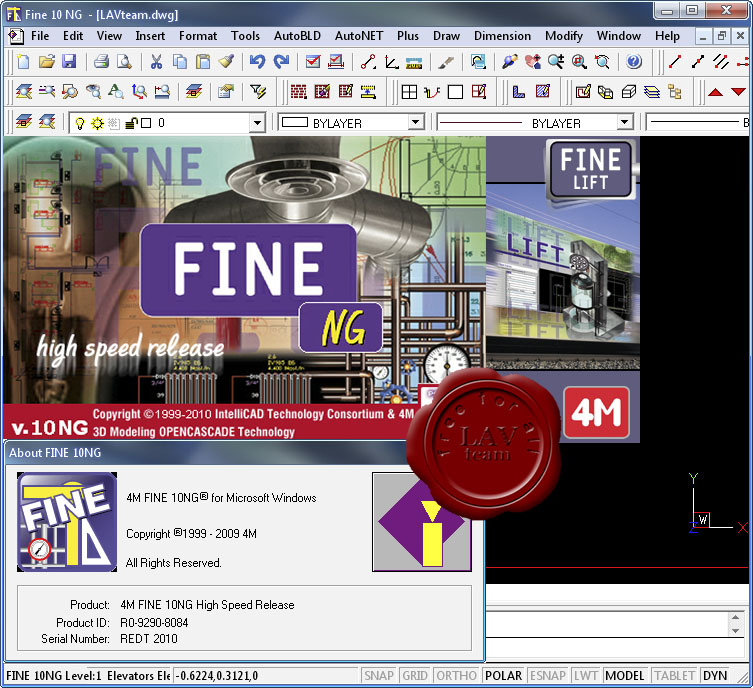Toggle ORTHO mode in status bar
The height and width of the screenshot is (688, 753).
456,676
